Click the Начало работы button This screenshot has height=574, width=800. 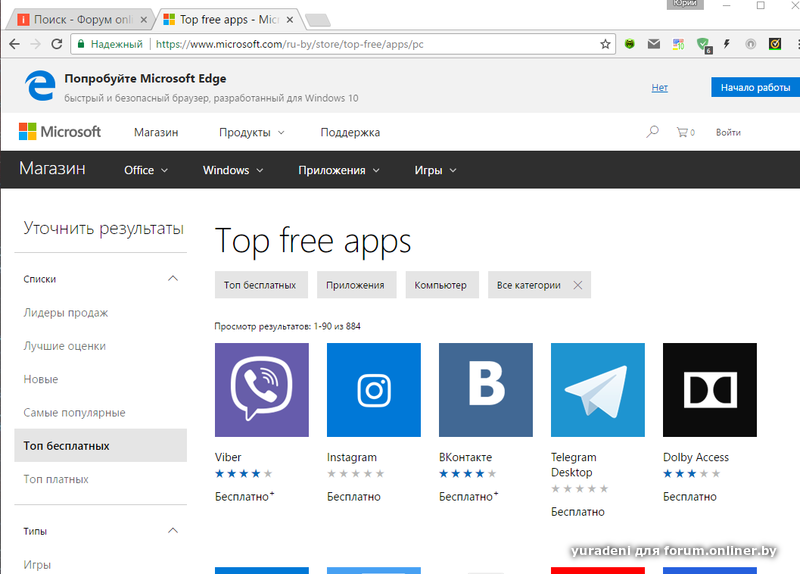click(755, 88)
